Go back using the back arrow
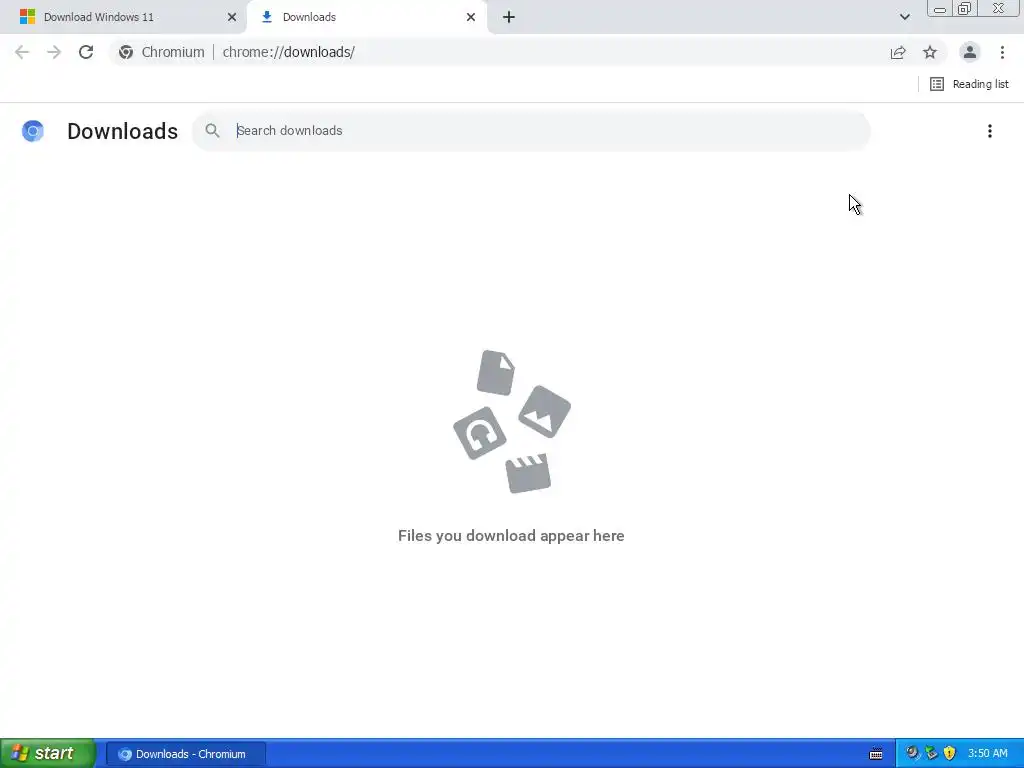This screenshot has height=768, width=1024. point(22,52)
